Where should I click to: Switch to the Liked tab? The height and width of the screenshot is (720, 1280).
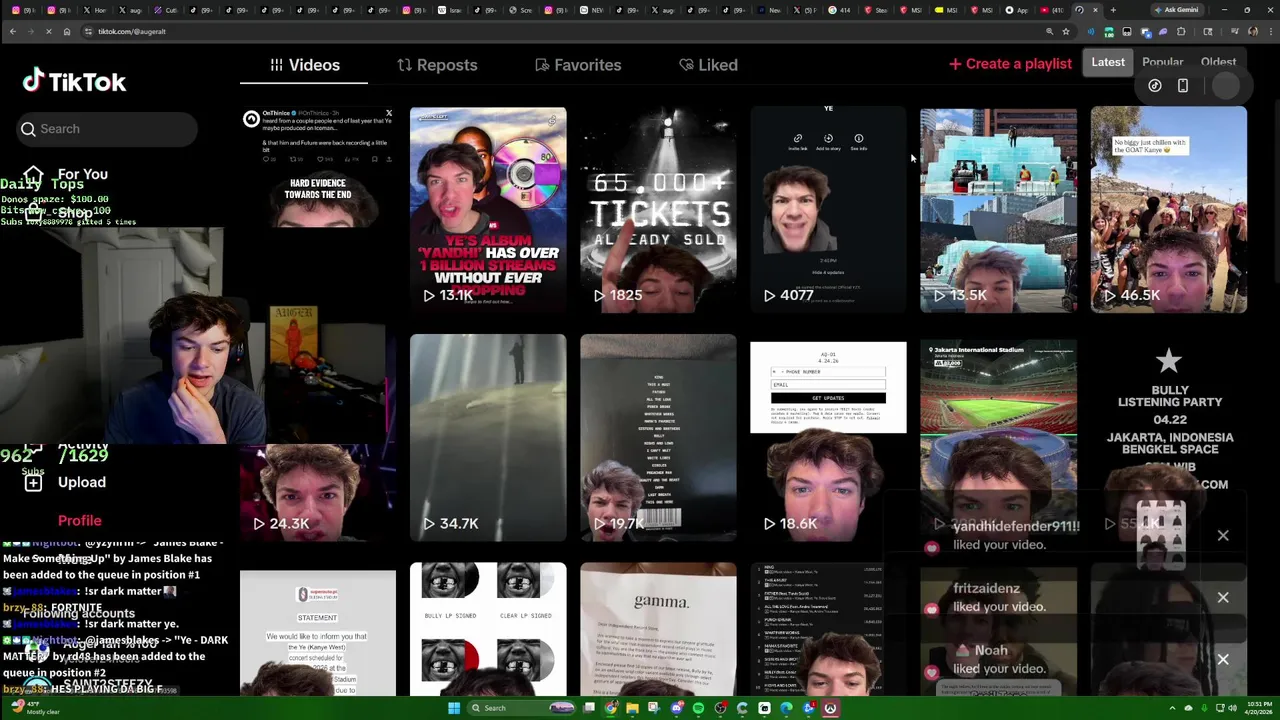click(x=708, y=65)
